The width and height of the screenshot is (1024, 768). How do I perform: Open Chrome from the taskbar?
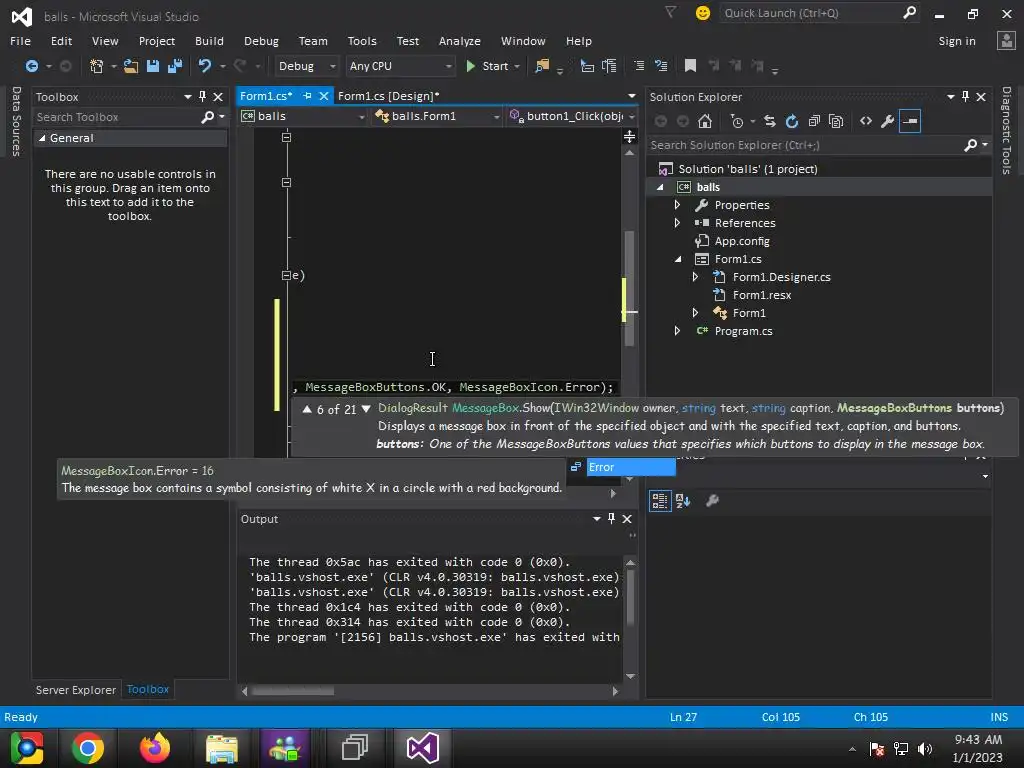click(x=88, y=748)
